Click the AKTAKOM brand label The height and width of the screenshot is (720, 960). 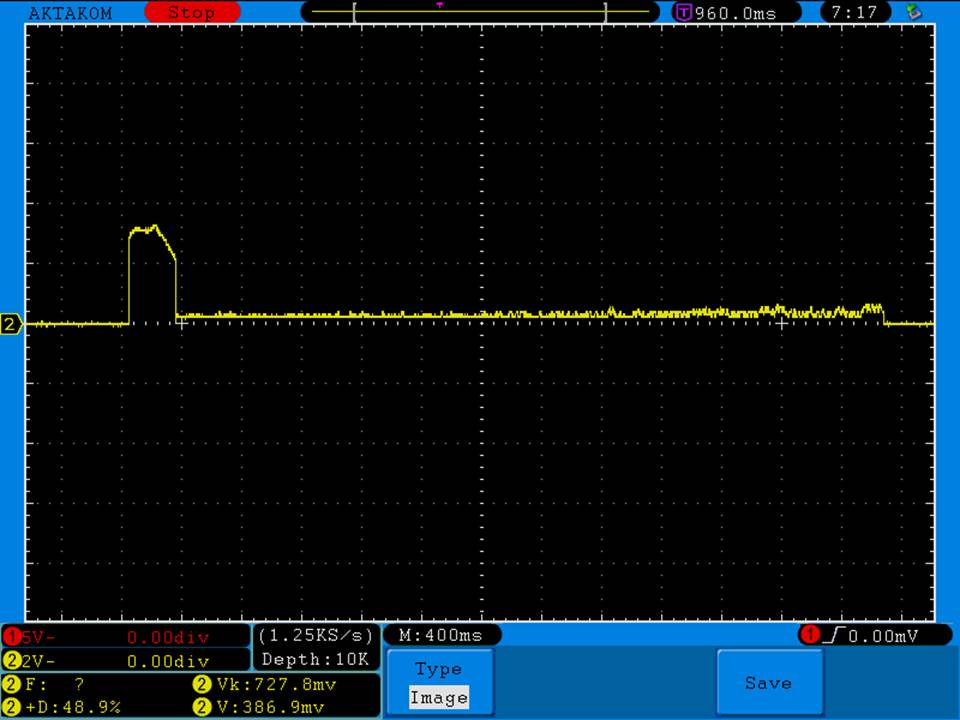click(71, 13)
